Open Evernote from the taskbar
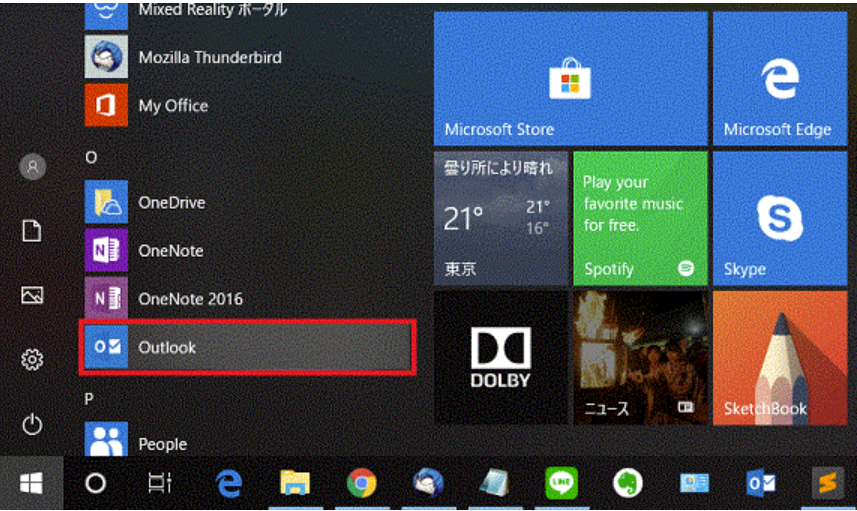 pos(627,483)
